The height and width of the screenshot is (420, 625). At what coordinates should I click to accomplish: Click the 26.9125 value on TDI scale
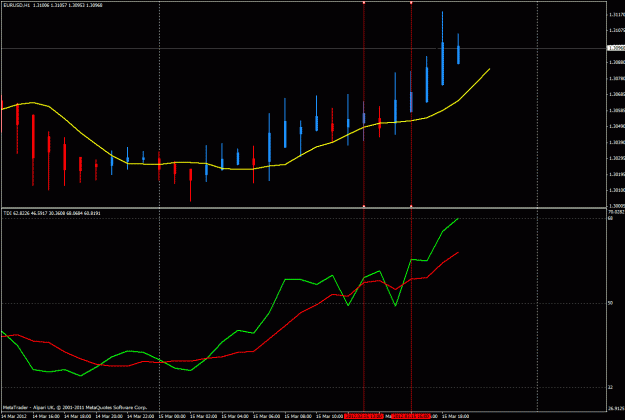point(616,408)
